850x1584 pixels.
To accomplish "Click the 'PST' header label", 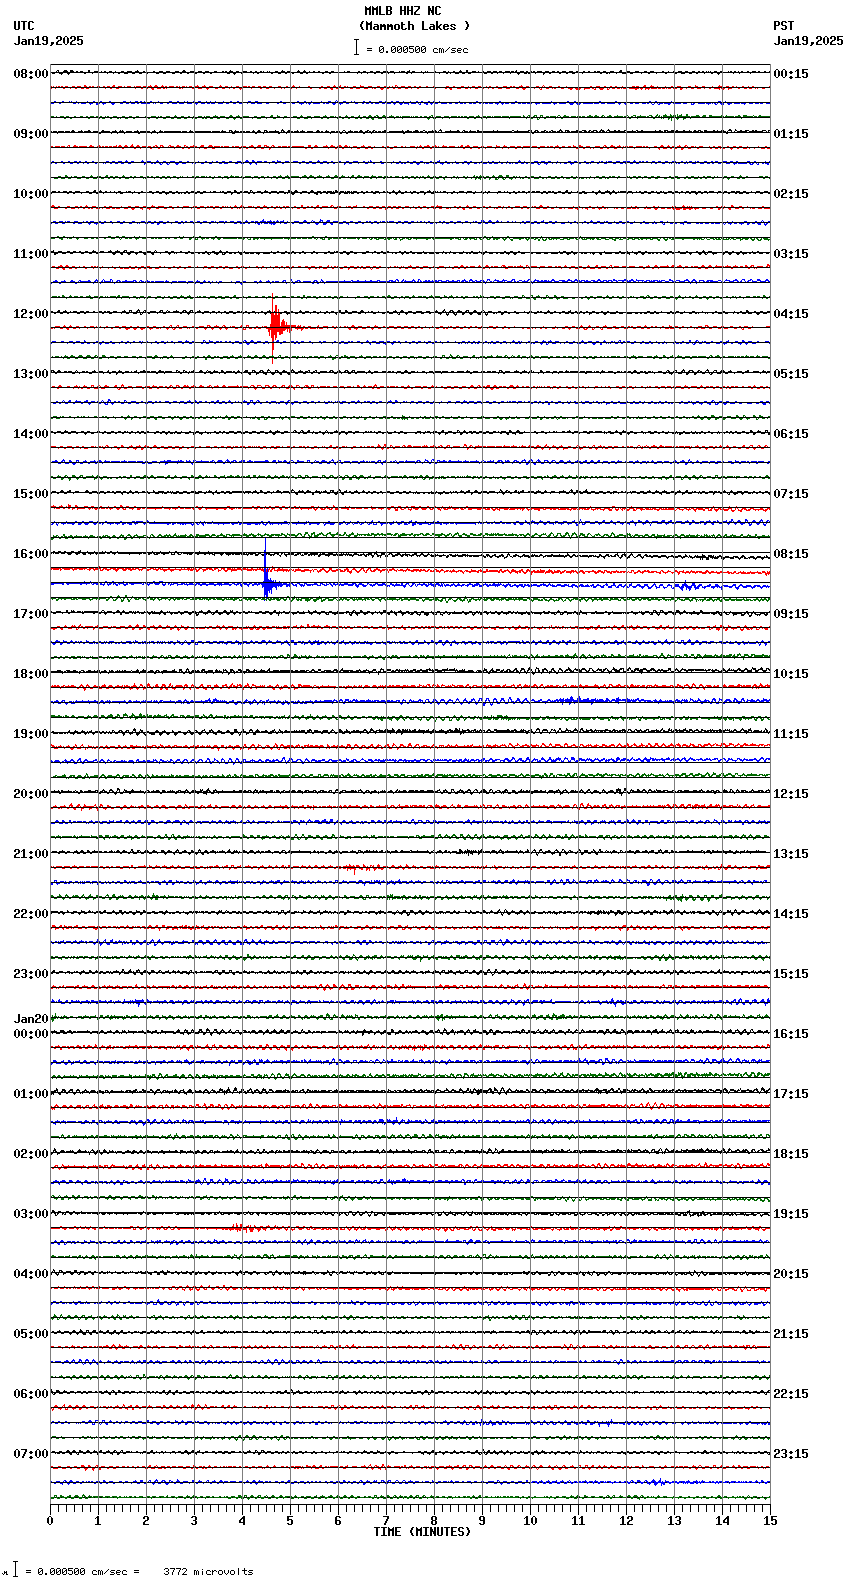I will [783, 26].
